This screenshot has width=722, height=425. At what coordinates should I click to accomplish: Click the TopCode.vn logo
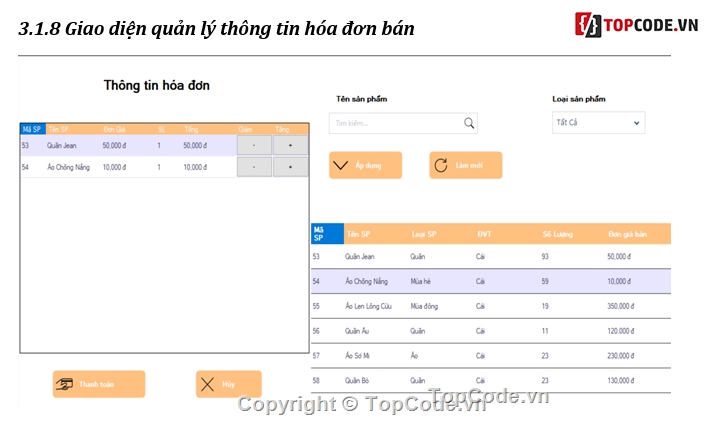click(x=636, y=25)
